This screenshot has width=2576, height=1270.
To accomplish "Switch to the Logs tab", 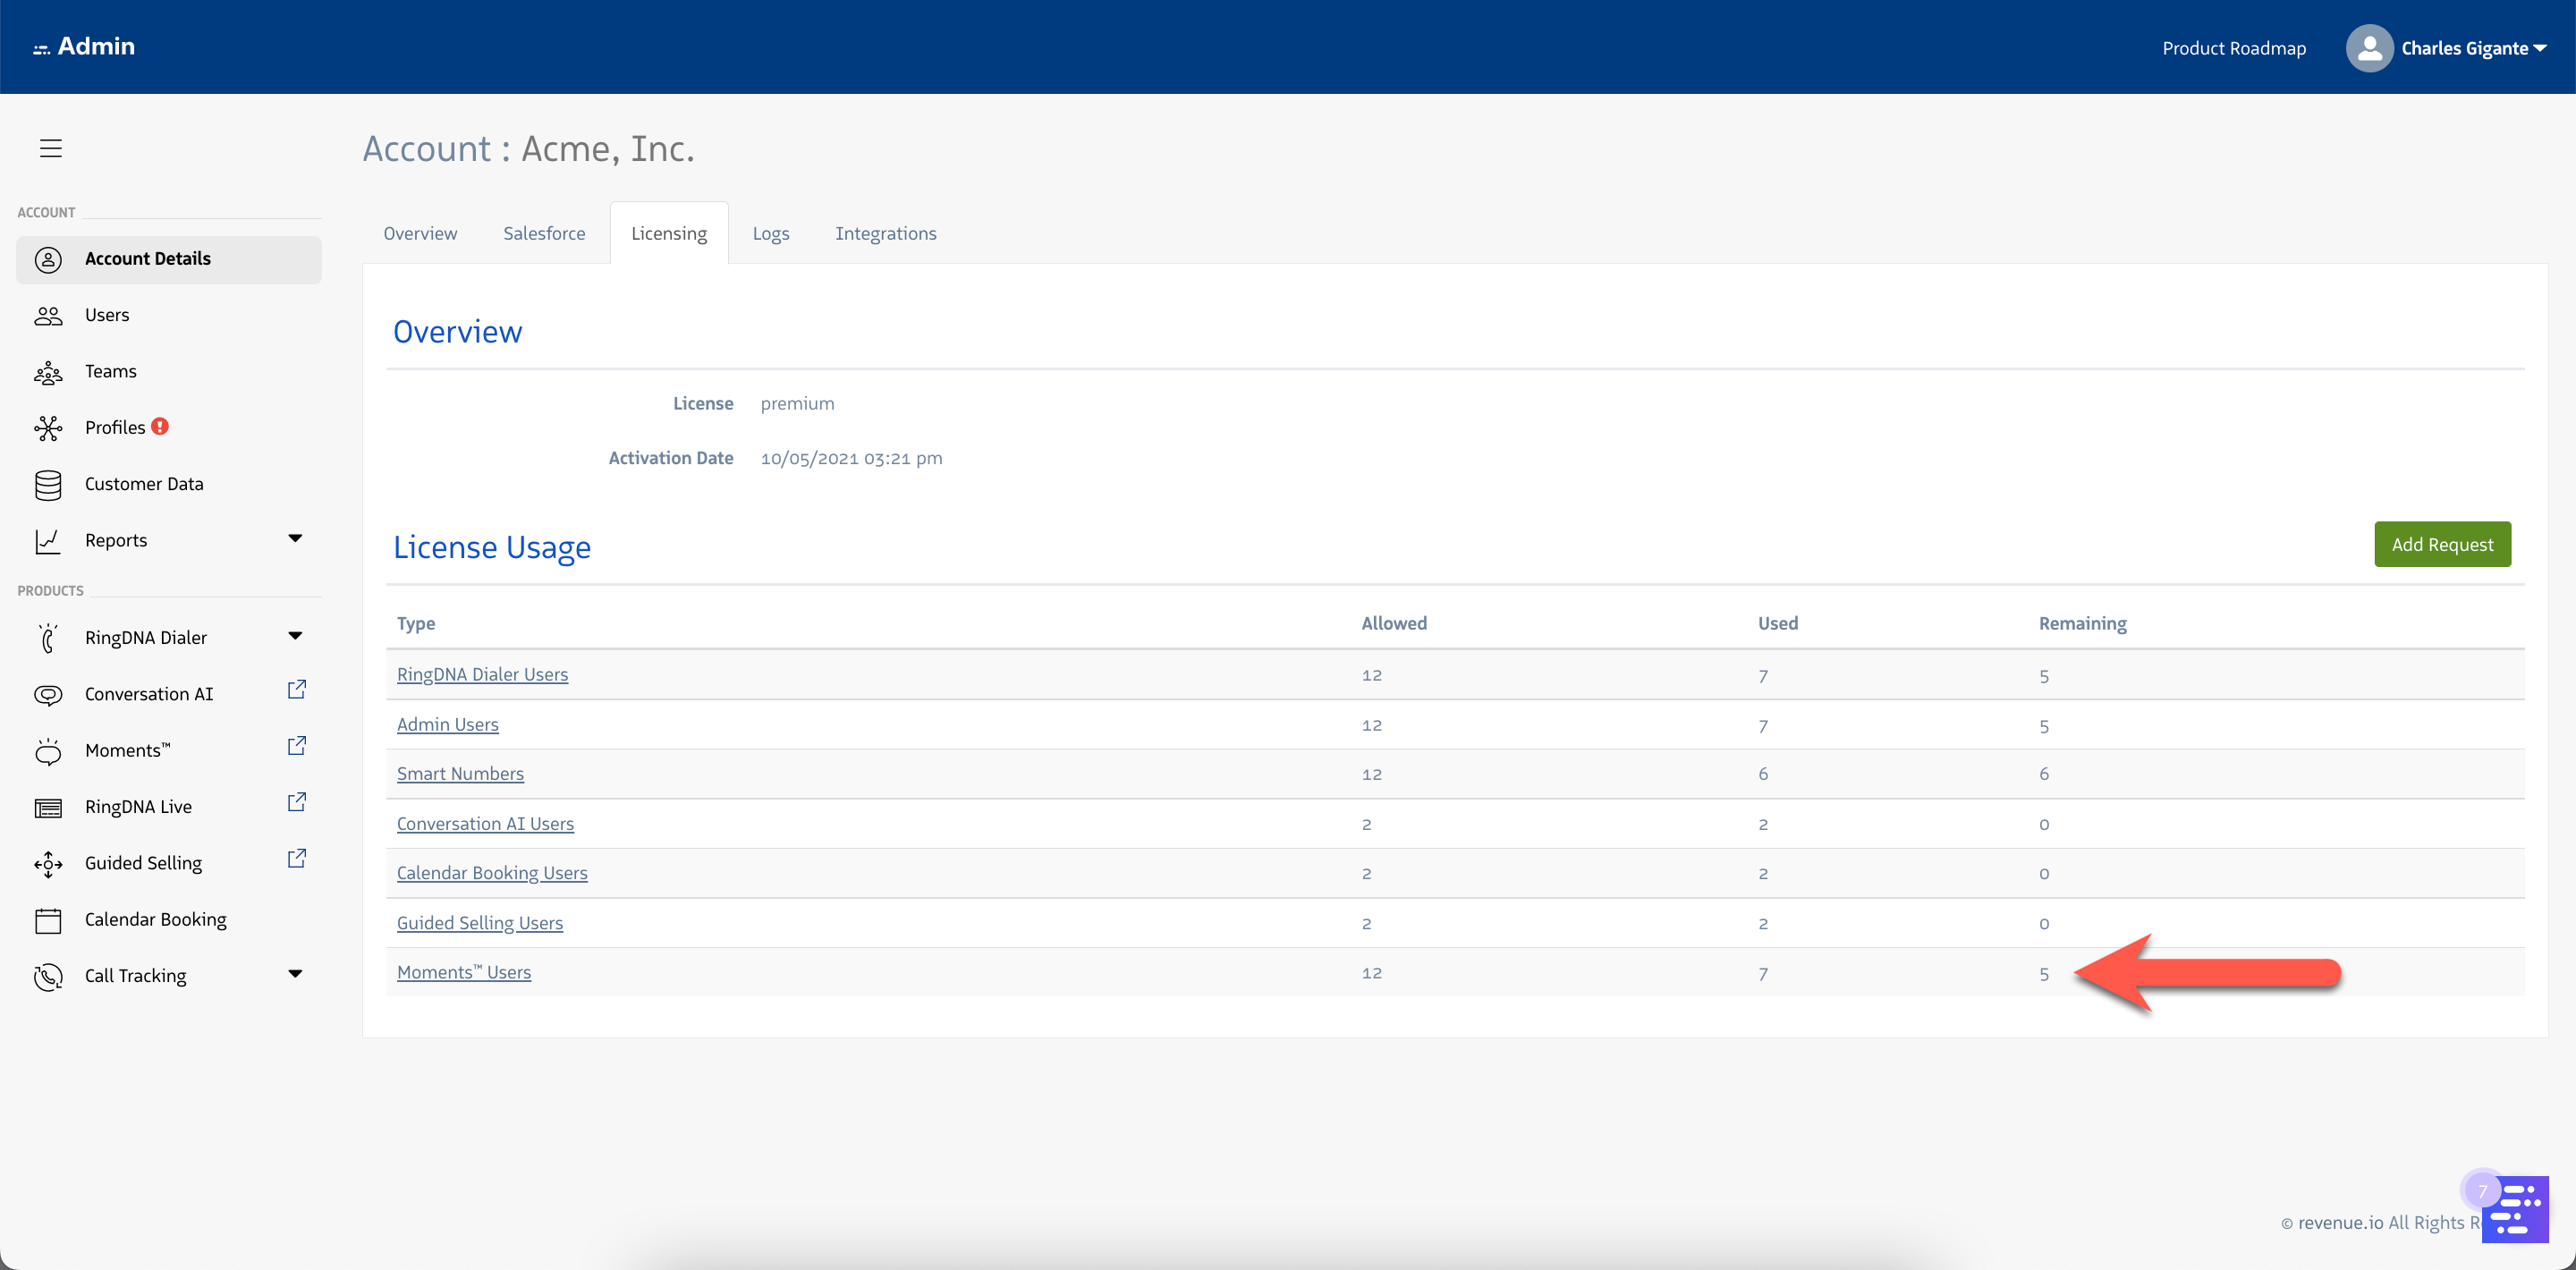I will [x=771, y=233].
